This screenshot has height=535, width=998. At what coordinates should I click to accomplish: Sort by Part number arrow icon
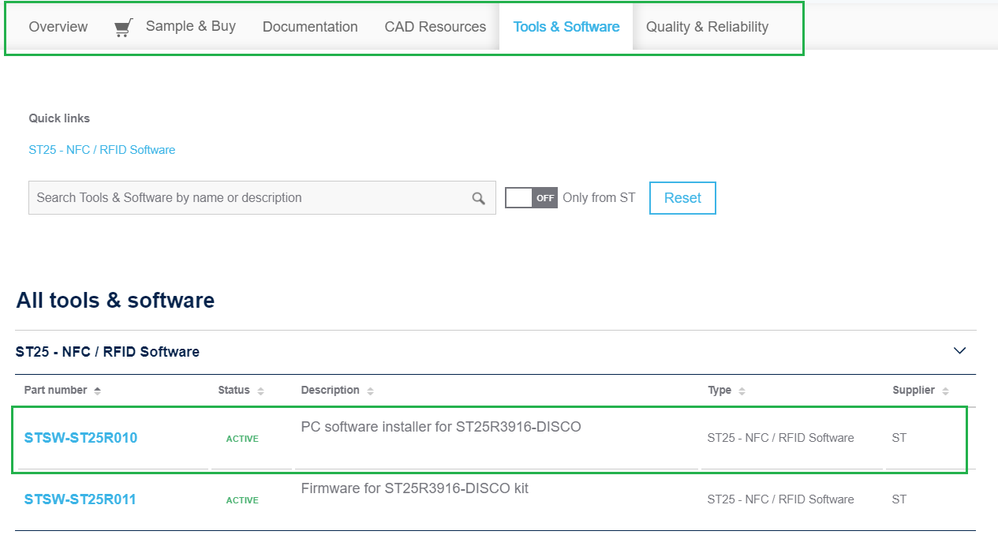(97, 391)
